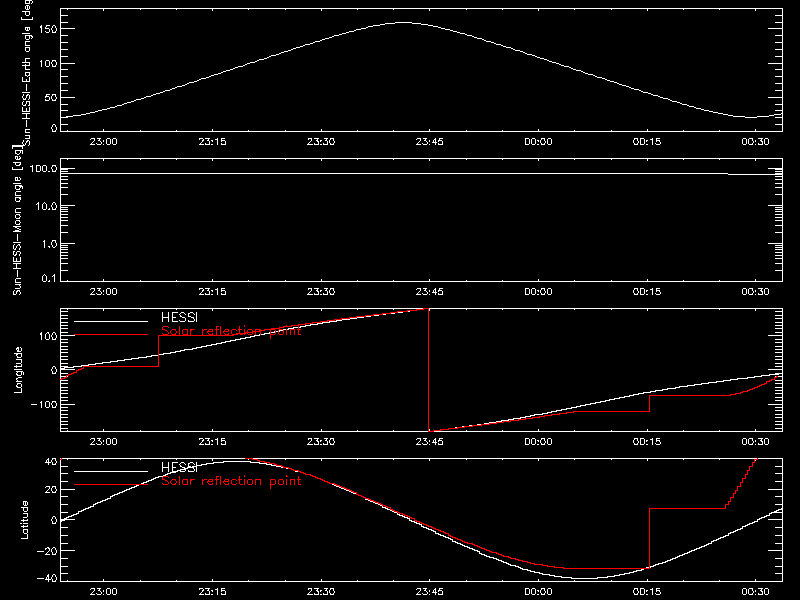
Task: Click the 0.1 tick on Moon angle plot
Action: pyautogui.click(x=49, y=278)
